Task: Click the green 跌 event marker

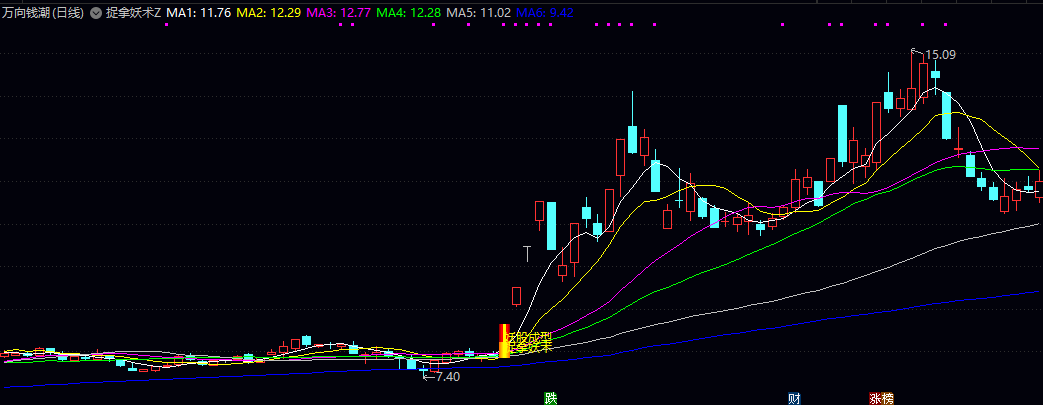Action: (x=550, y=398)
